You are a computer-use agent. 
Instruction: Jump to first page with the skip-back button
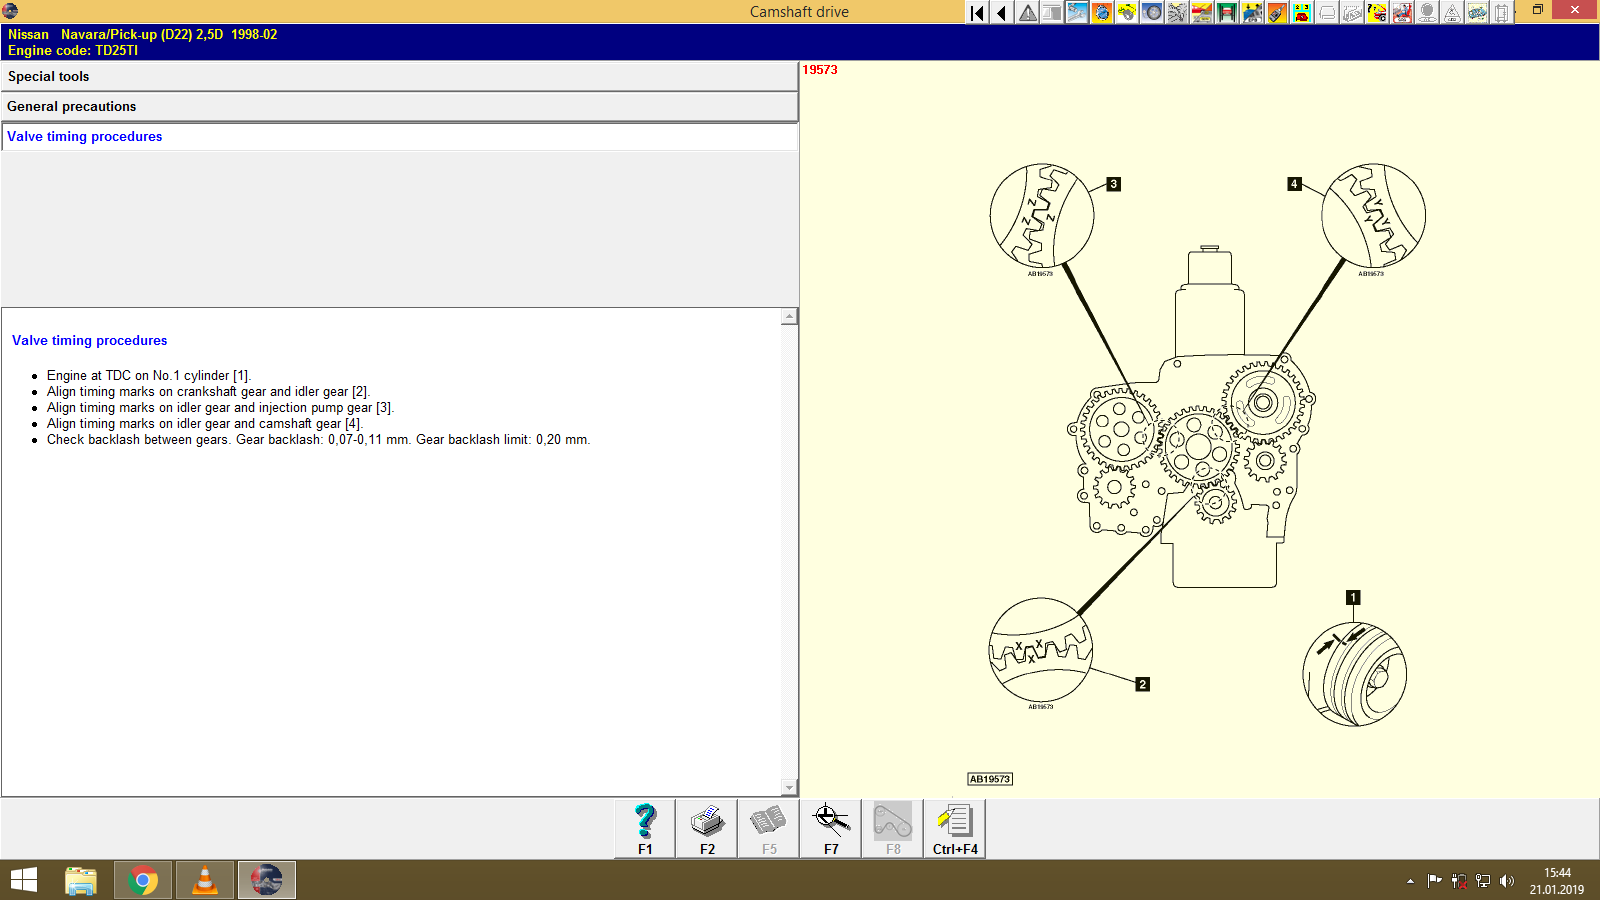pyautogui.click(x=975, y=12)
